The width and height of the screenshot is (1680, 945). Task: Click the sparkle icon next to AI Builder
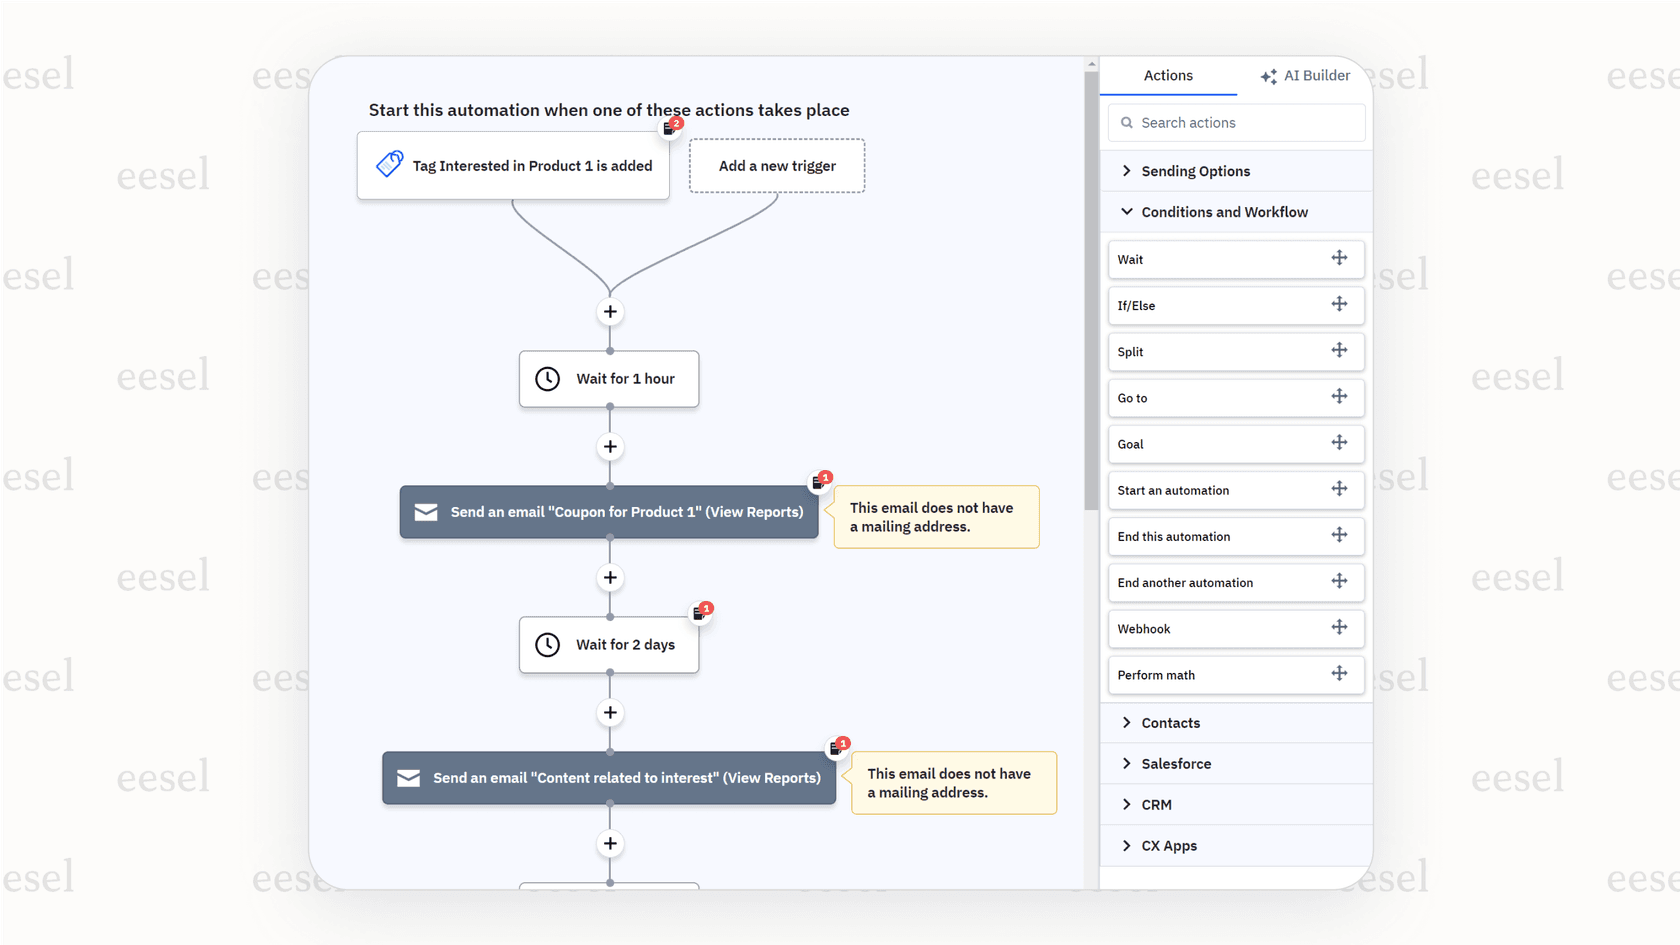1269,75
